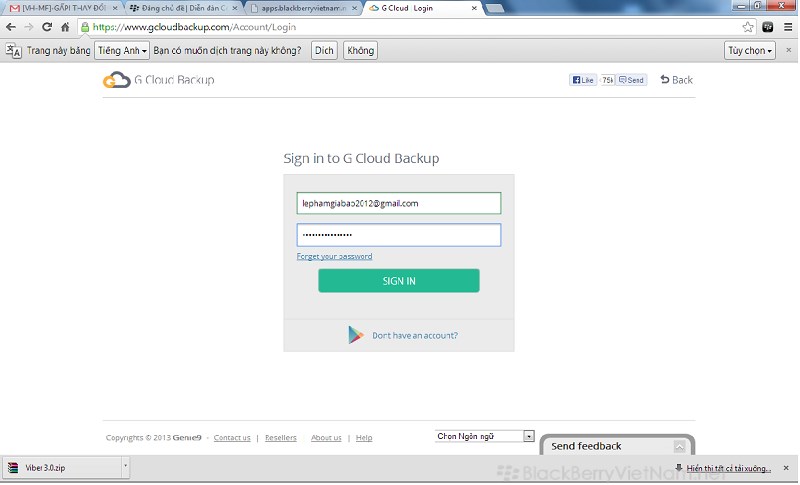The height and width of the screenshot is (485, 800).
Task: Close the G Cloud Login tab
Action: tap(474, 8)
